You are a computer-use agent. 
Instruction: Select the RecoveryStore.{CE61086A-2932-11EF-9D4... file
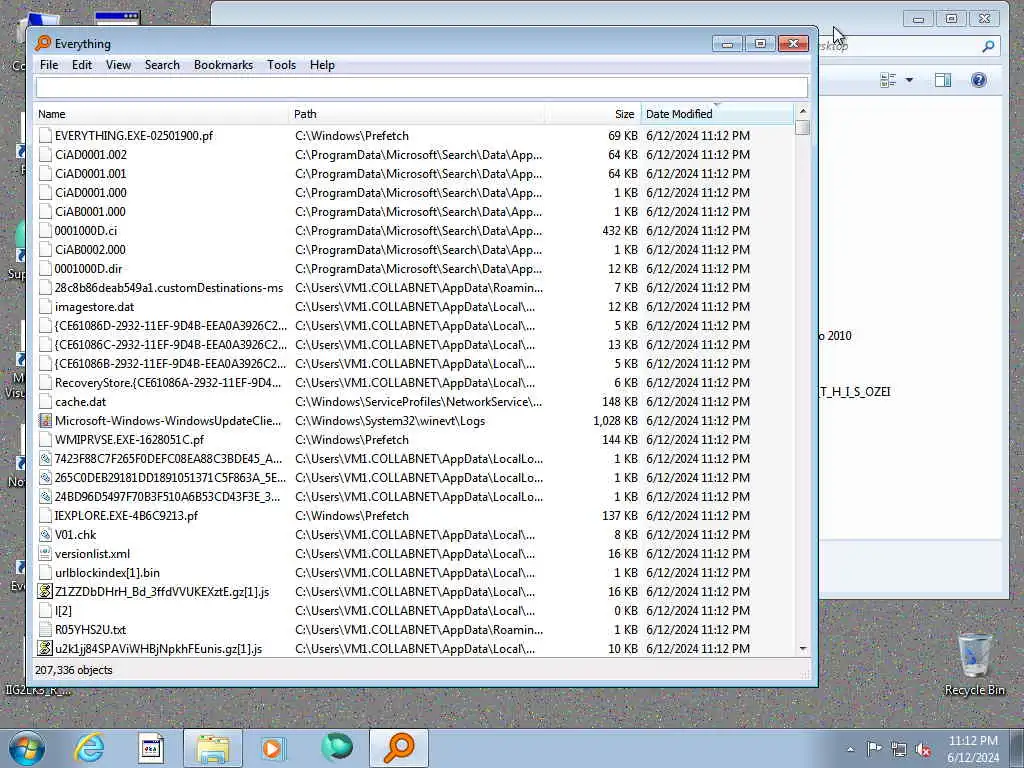click(x=168, y=383)
